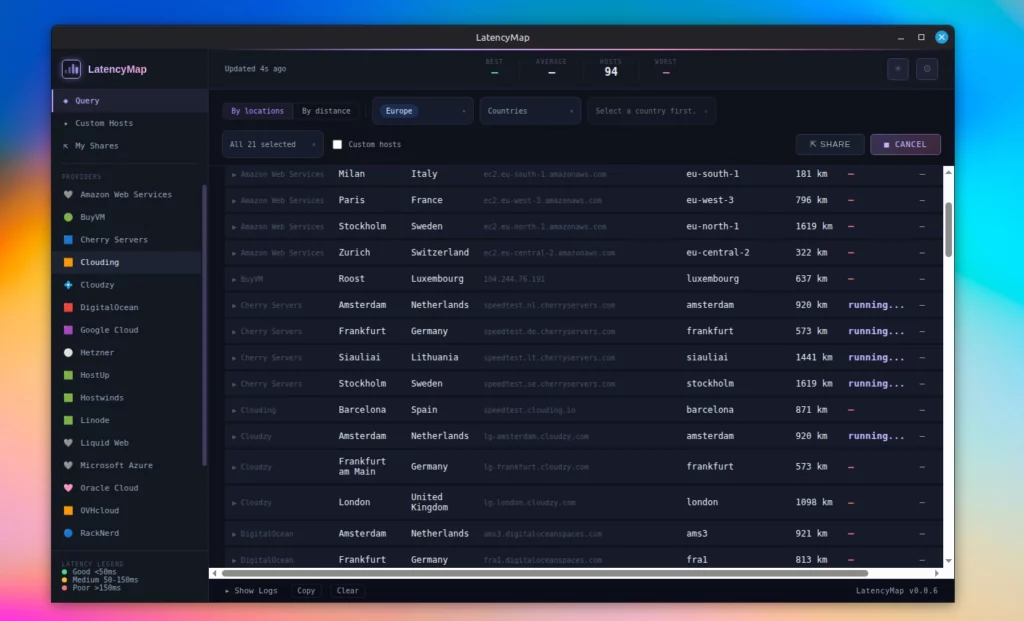Click the BuyVM green circle provider icon
This screenshot has height=621, width=1024.
point(68,217)
